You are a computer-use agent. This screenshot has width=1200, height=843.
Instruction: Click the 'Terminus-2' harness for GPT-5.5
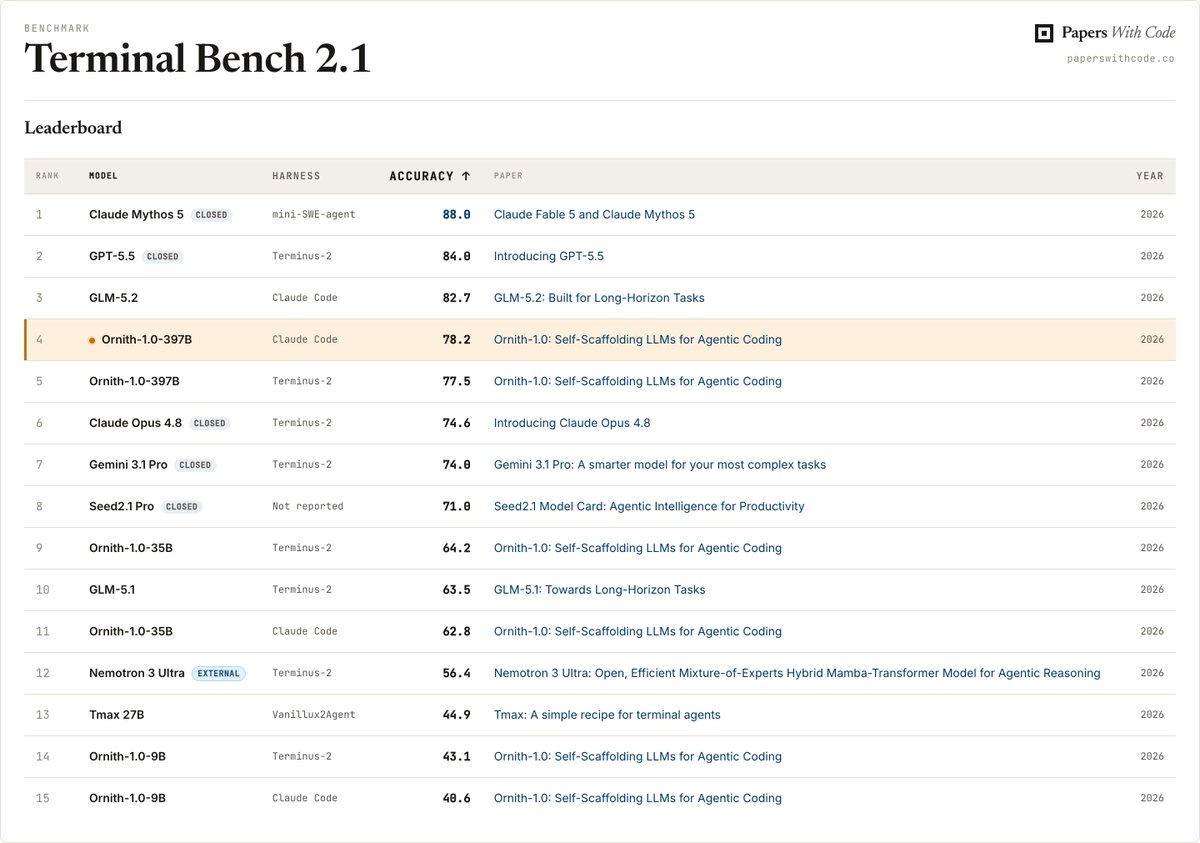302,257
